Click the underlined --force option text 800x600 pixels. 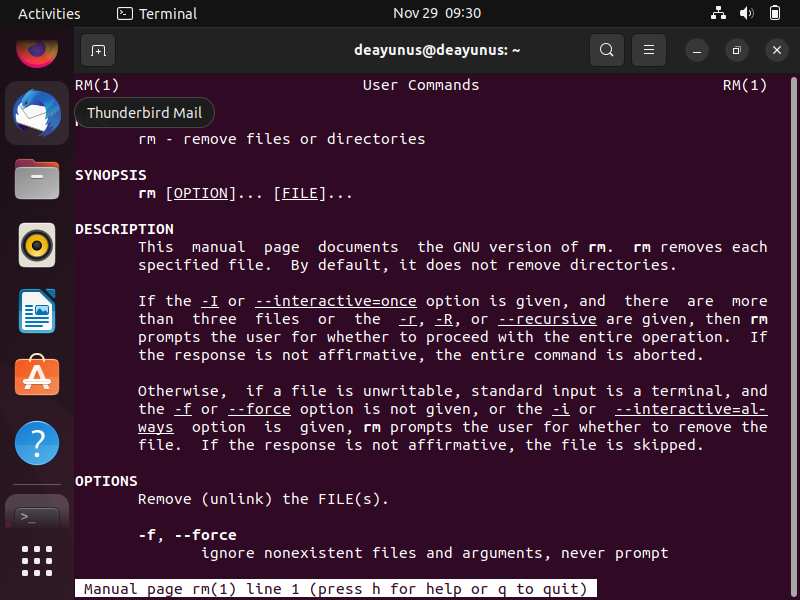click(x=259, y=409)
